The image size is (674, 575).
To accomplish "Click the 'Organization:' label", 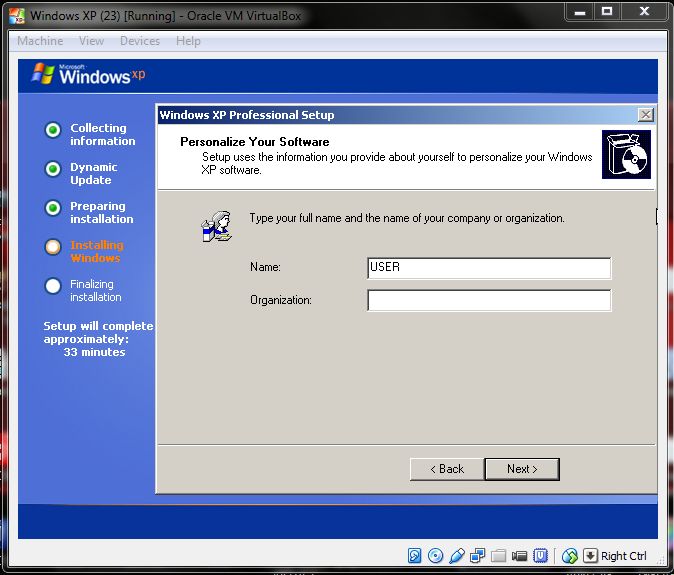I will (x=281, y=300).
